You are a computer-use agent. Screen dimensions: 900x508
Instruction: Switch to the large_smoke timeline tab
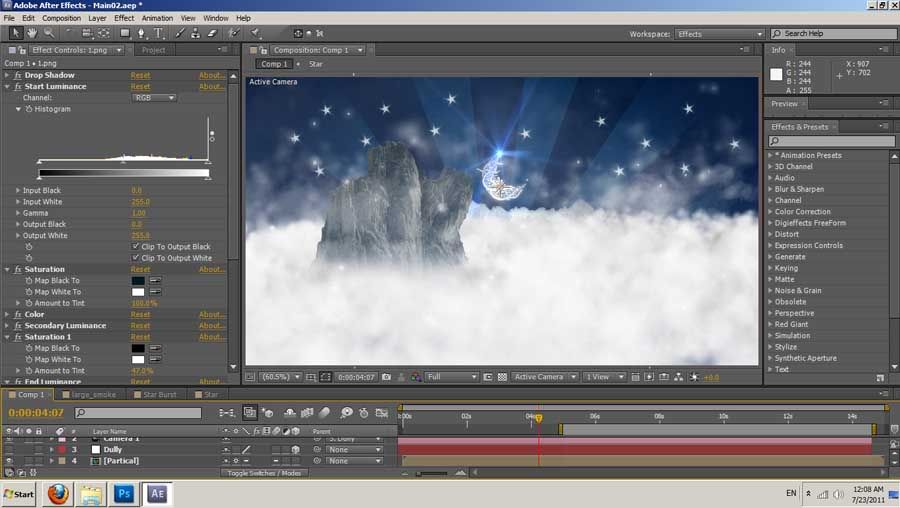[89, 394]
